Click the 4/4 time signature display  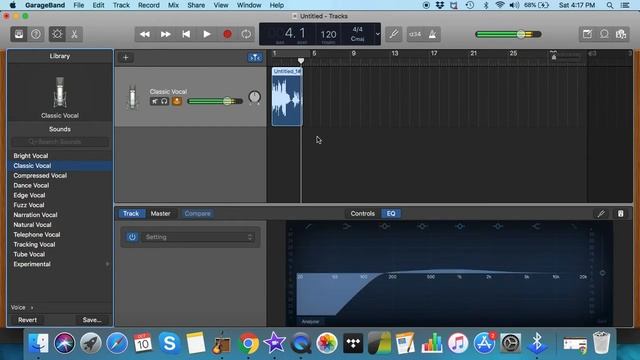coord(358,29)
